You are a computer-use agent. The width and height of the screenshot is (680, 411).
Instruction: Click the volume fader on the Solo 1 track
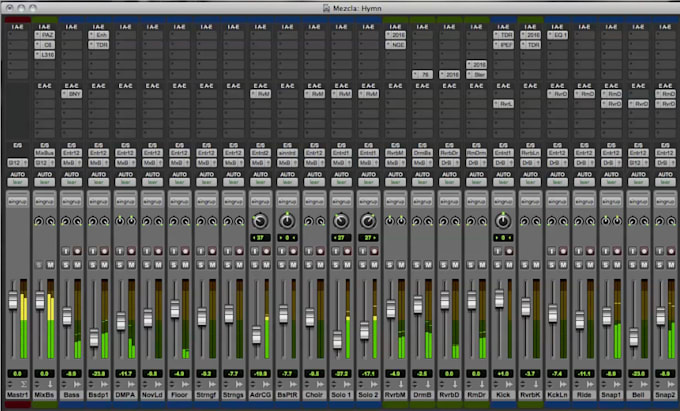(337, 340)
